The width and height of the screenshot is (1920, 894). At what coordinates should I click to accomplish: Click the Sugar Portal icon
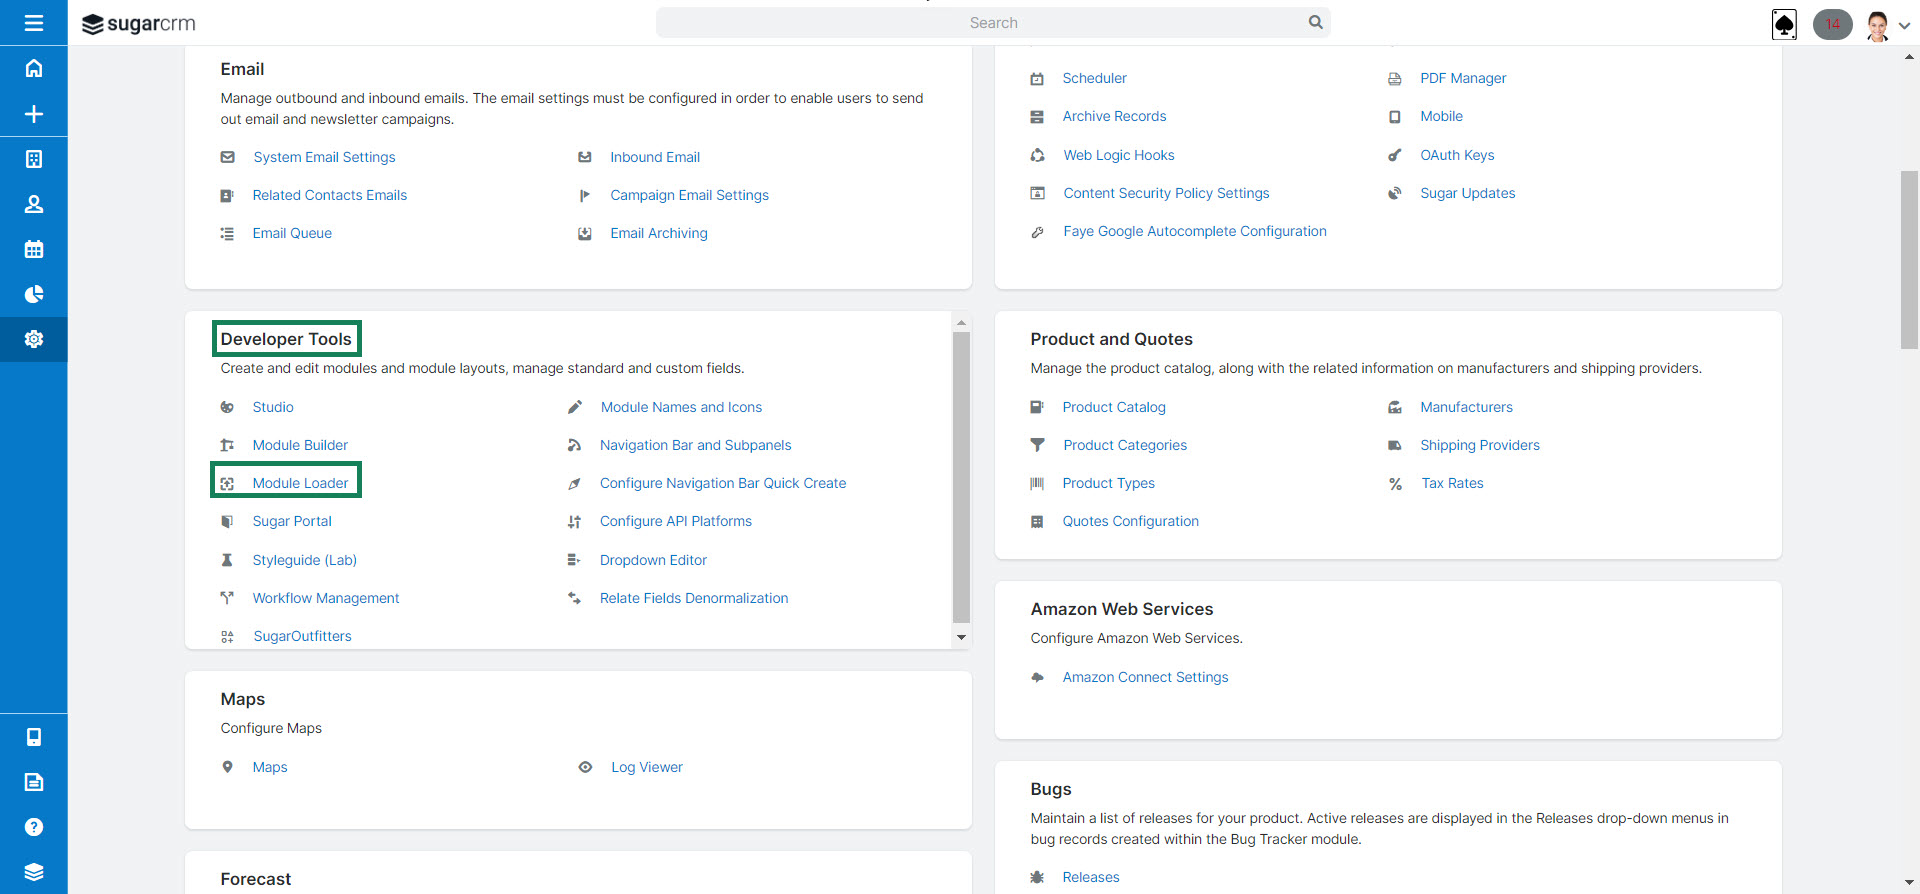227,521
